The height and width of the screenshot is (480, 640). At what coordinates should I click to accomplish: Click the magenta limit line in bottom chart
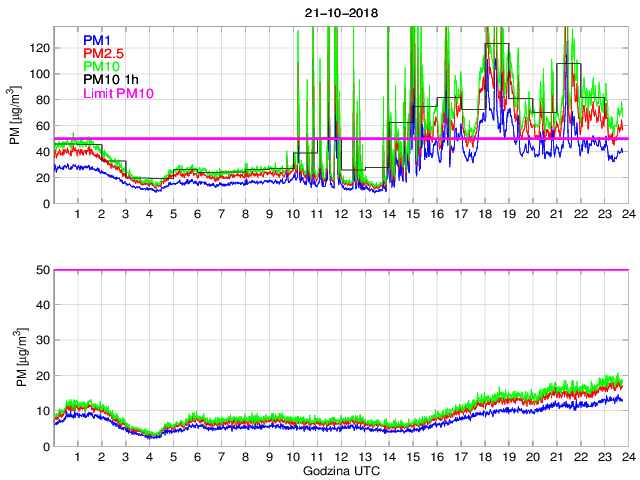point(341,270)
